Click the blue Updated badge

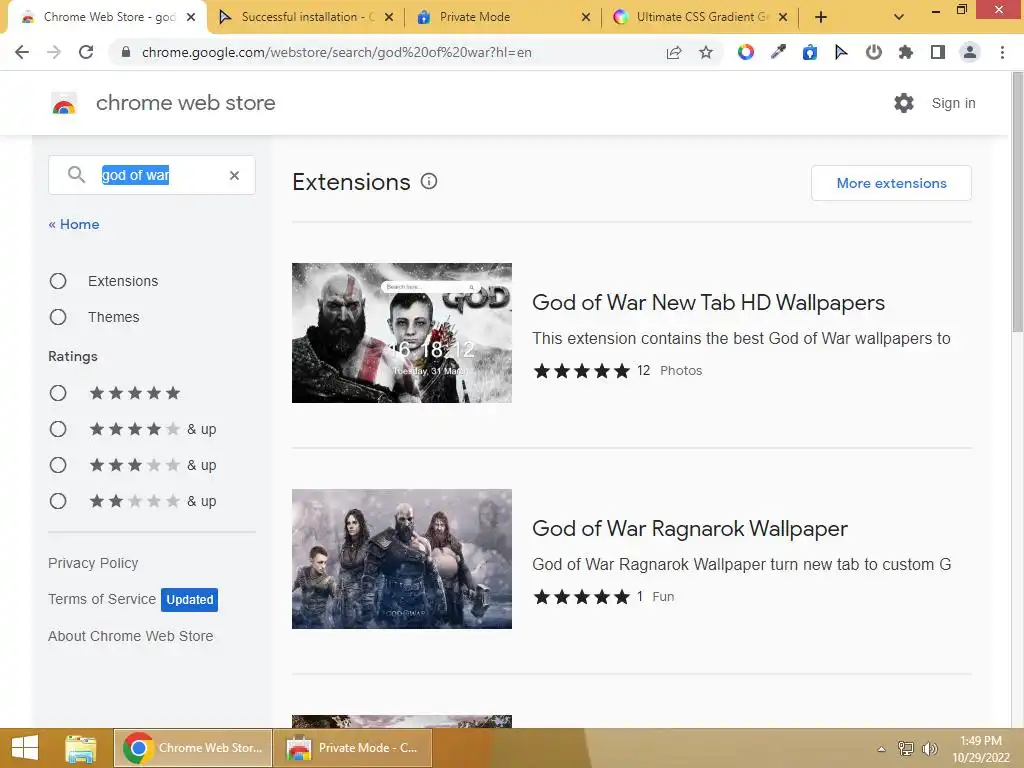click(189, 600)
